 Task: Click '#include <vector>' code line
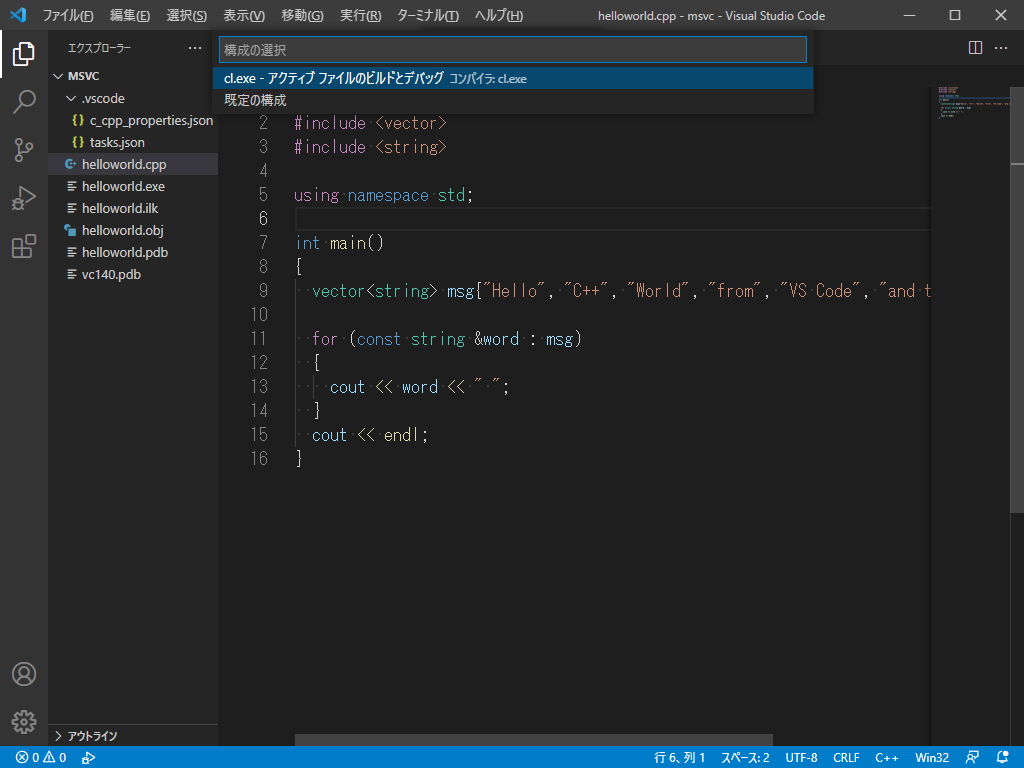[370, 123]
